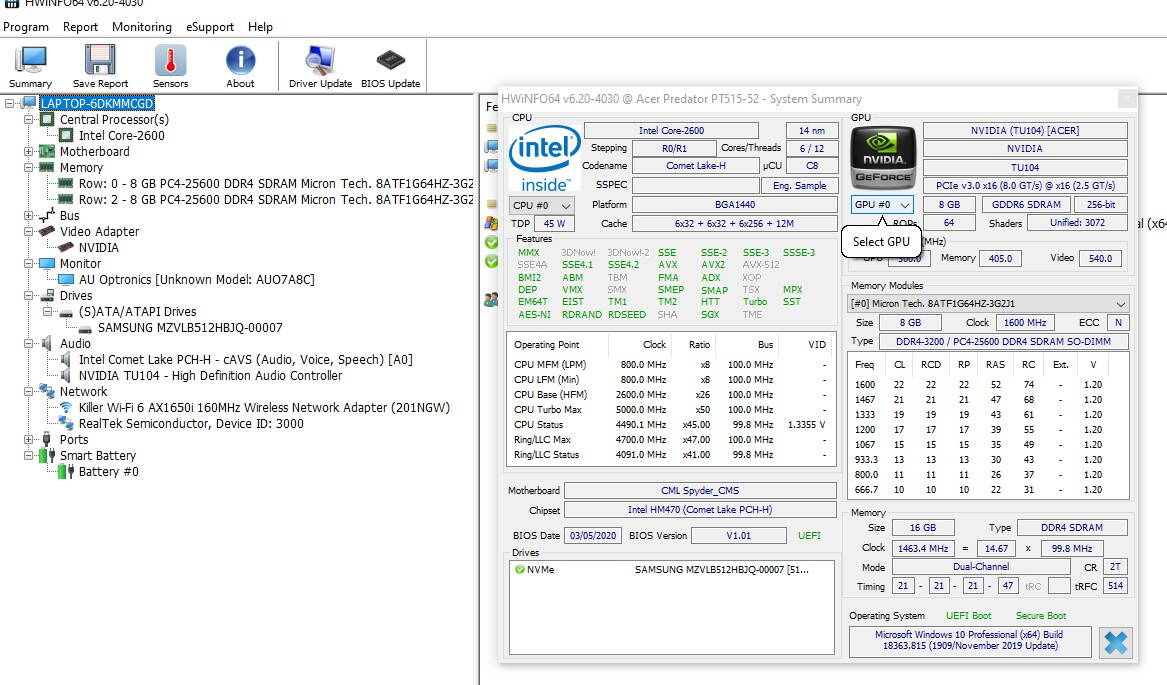1167x685 pixels.
Task: Expand the Motherboard branch
Action: (x=29, y=151)
